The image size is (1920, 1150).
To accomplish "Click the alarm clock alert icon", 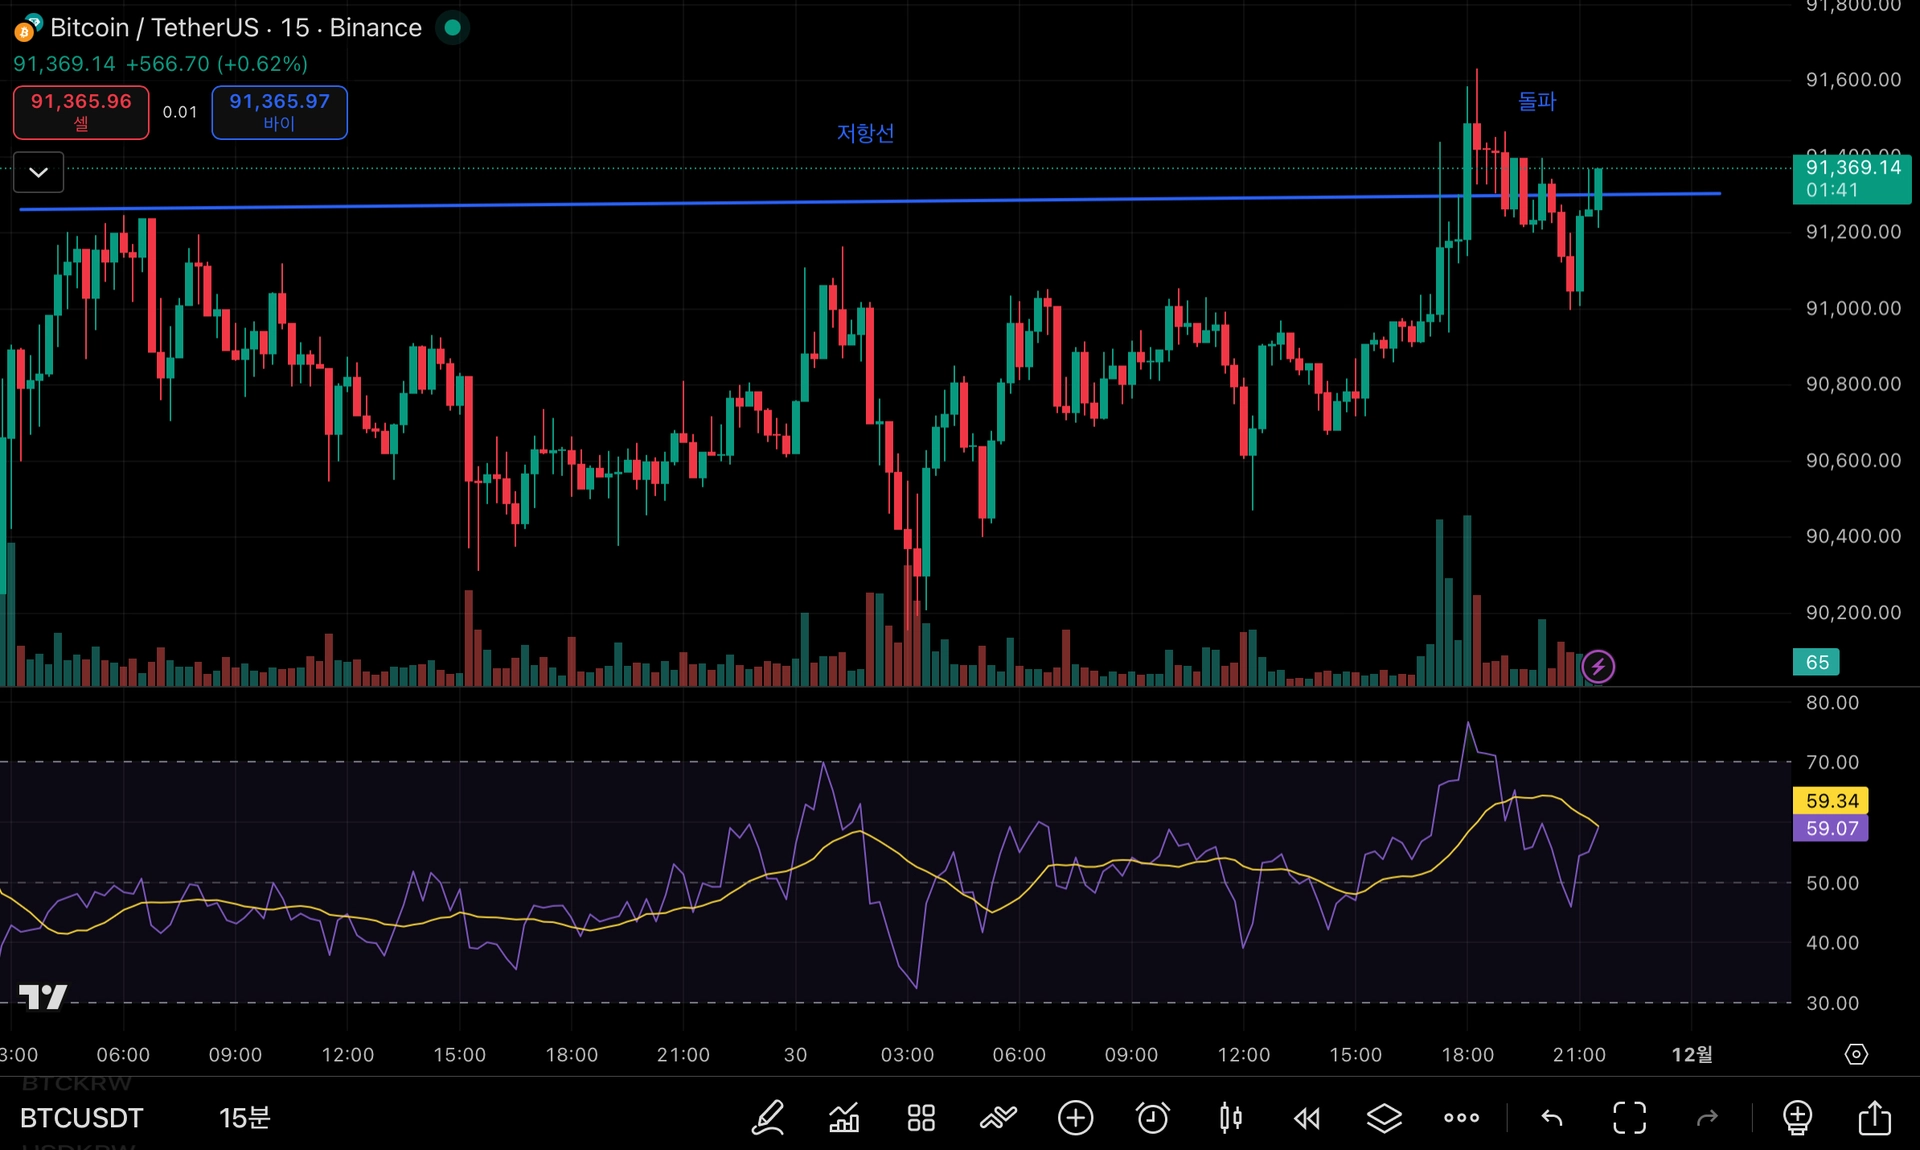I will coord(1152,1117).
